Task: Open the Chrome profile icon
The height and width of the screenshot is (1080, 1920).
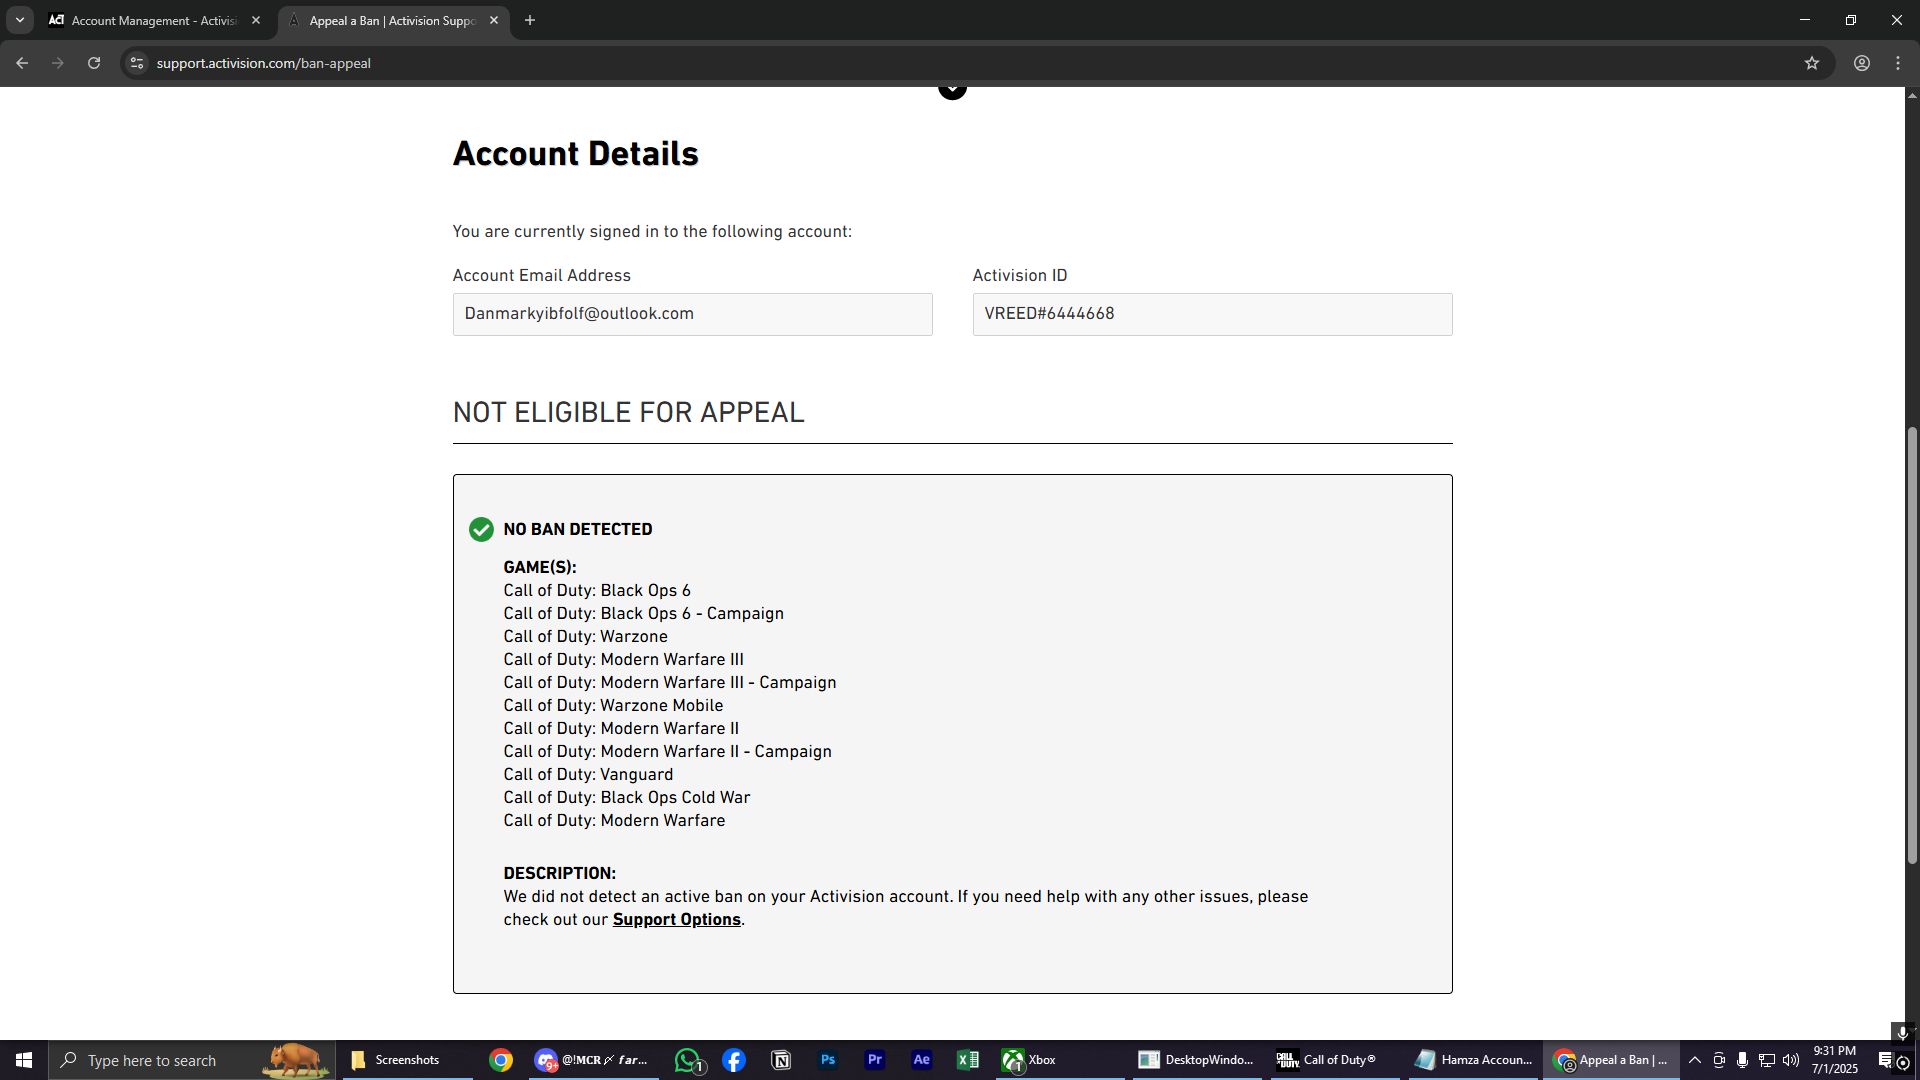Action: coord(1862,63)
